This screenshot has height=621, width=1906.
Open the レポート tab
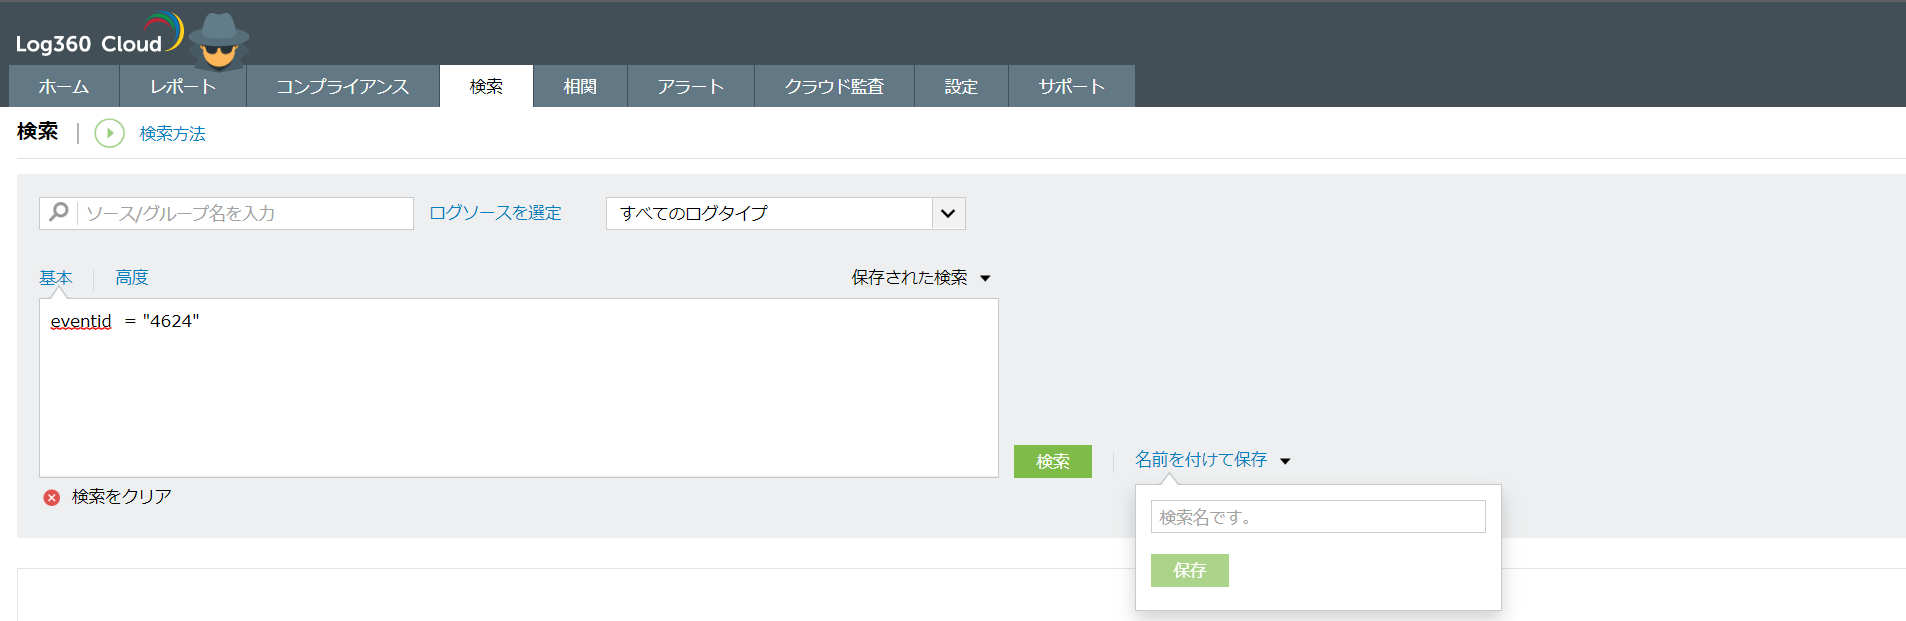pos(183,87)
